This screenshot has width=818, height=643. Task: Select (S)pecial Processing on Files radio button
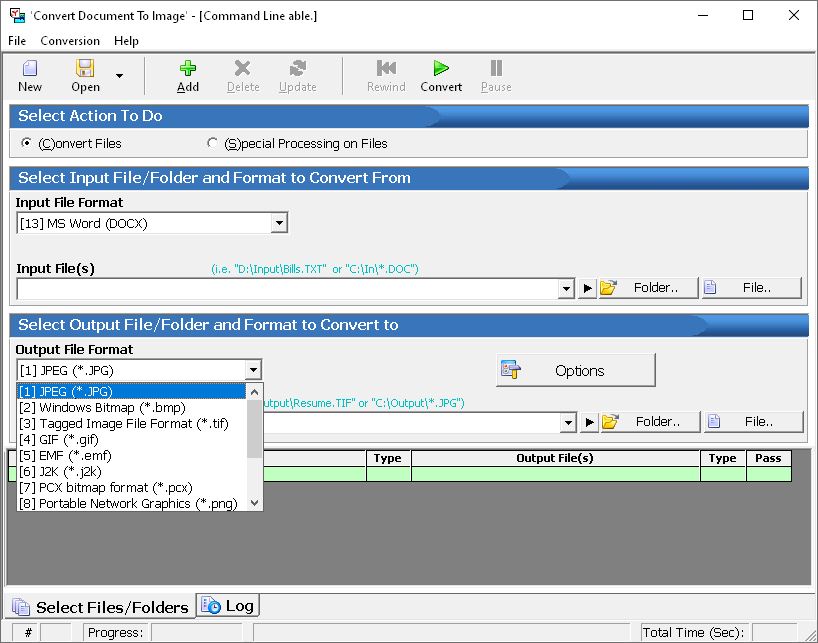(x=212, y=143)
